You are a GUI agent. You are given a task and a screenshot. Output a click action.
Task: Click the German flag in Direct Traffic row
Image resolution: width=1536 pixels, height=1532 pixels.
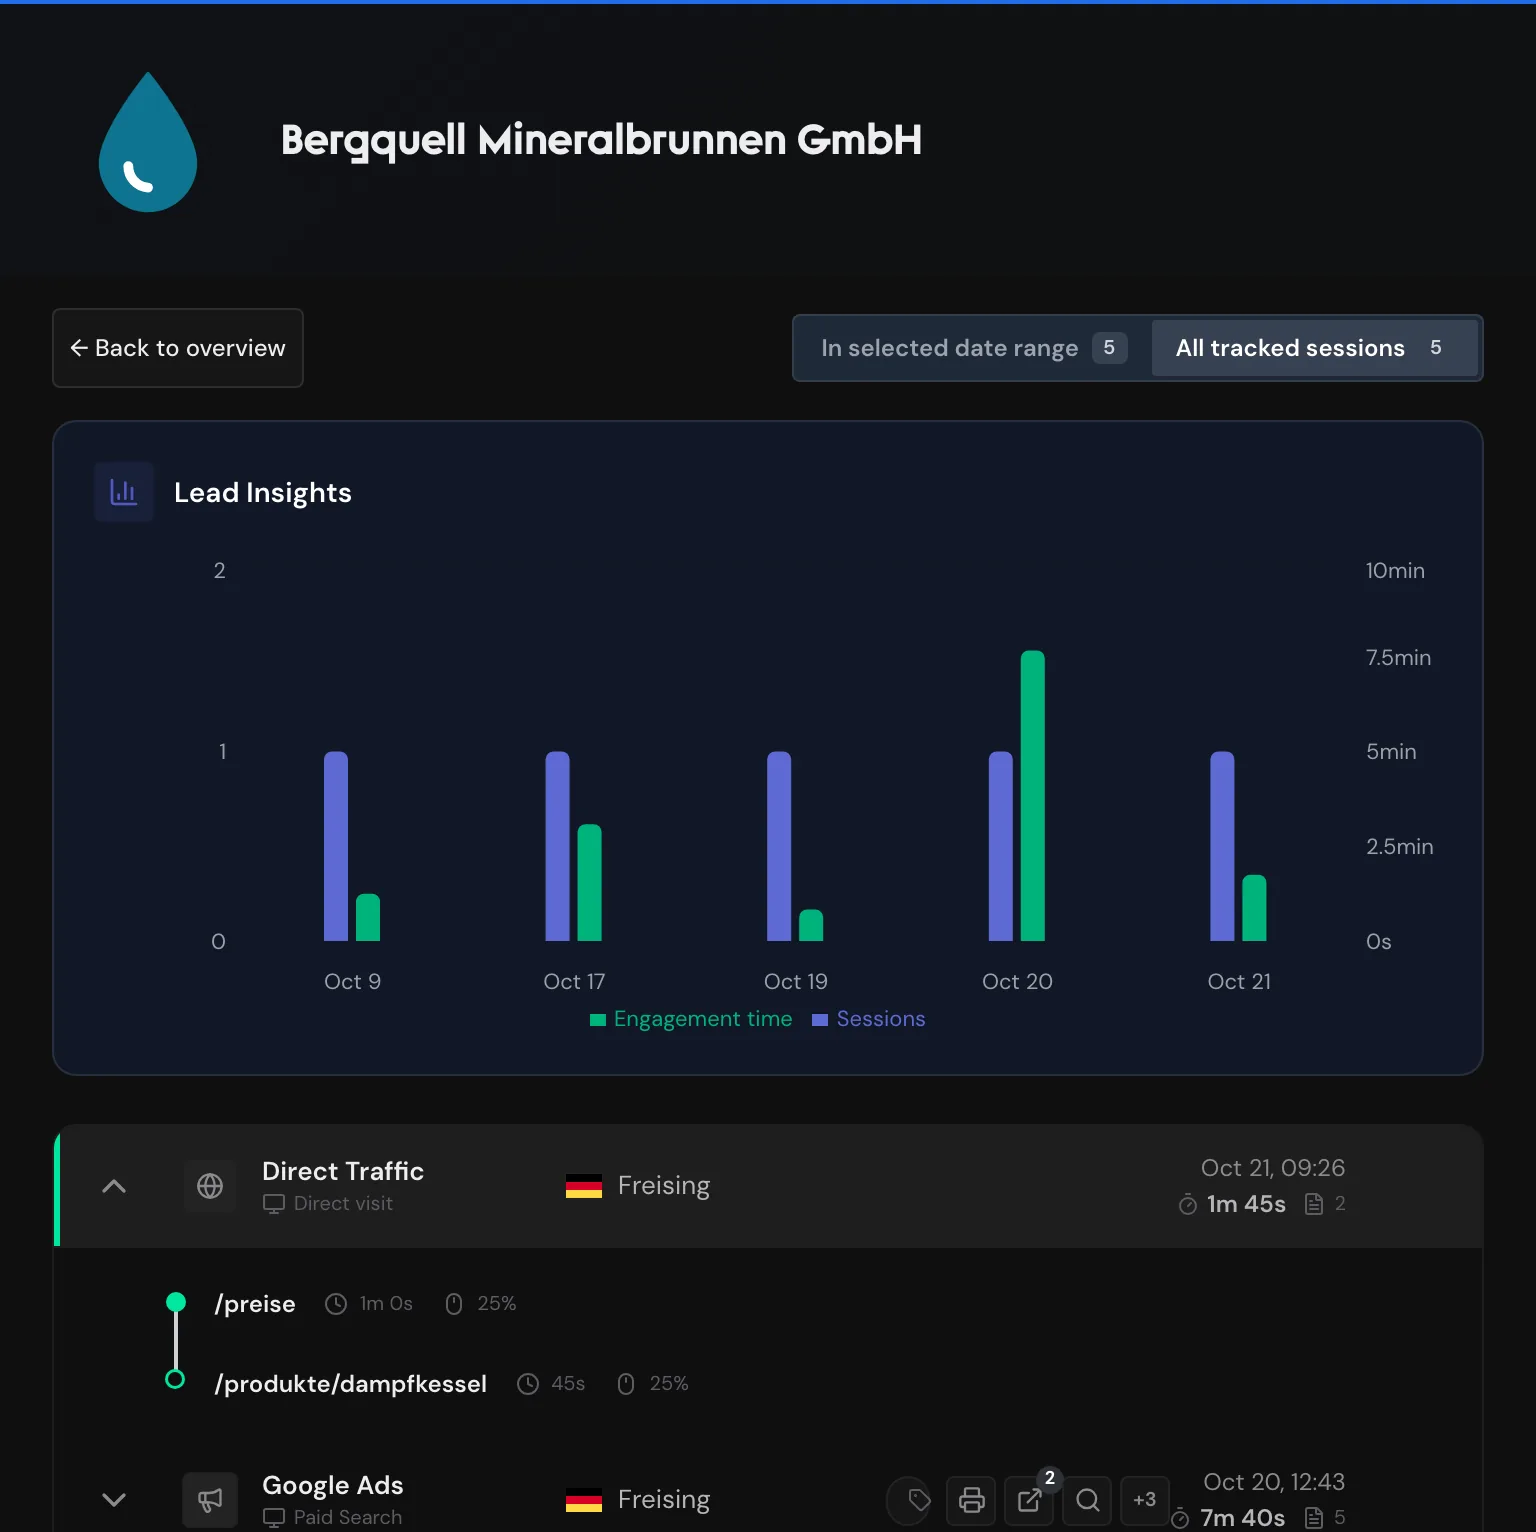coord(584,1186)
